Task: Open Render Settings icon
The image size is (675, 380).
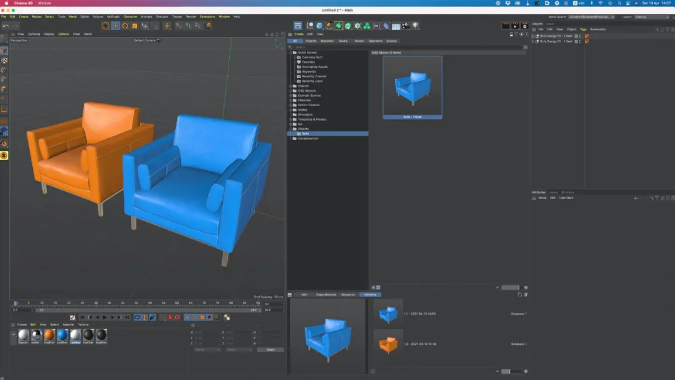Action: [524, 26]
